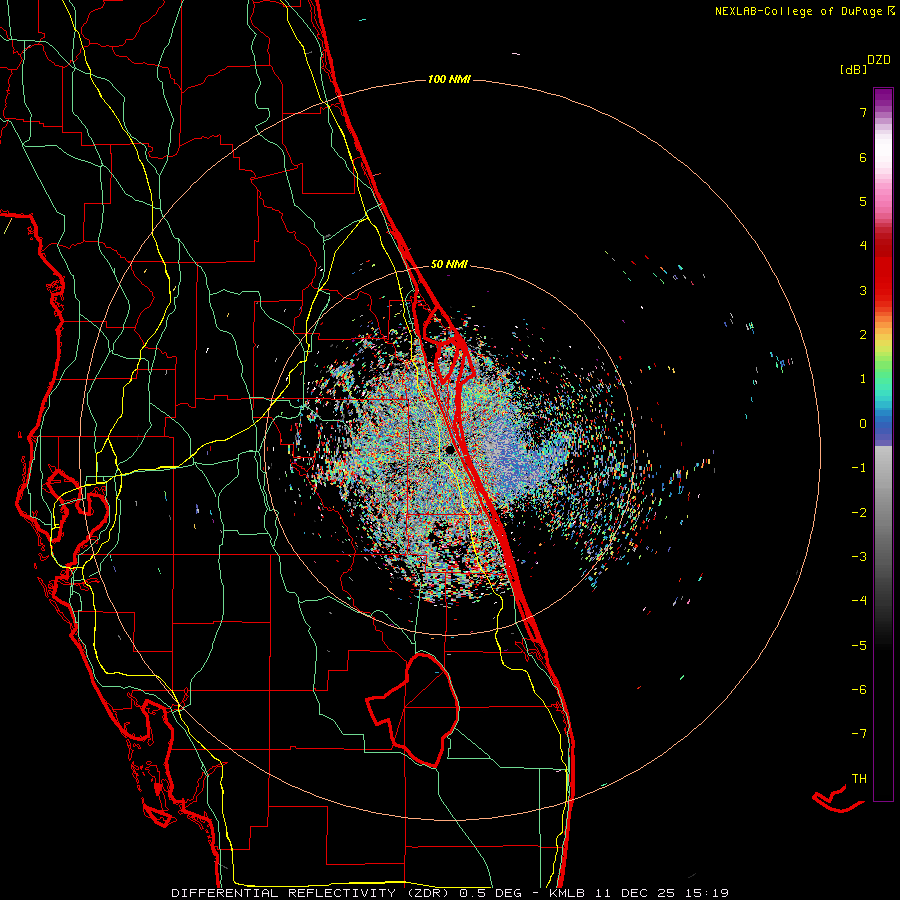This screenshot has height=900, width=900.
Task: Click the -3 value on the color scale
Action: click(859, 556)
